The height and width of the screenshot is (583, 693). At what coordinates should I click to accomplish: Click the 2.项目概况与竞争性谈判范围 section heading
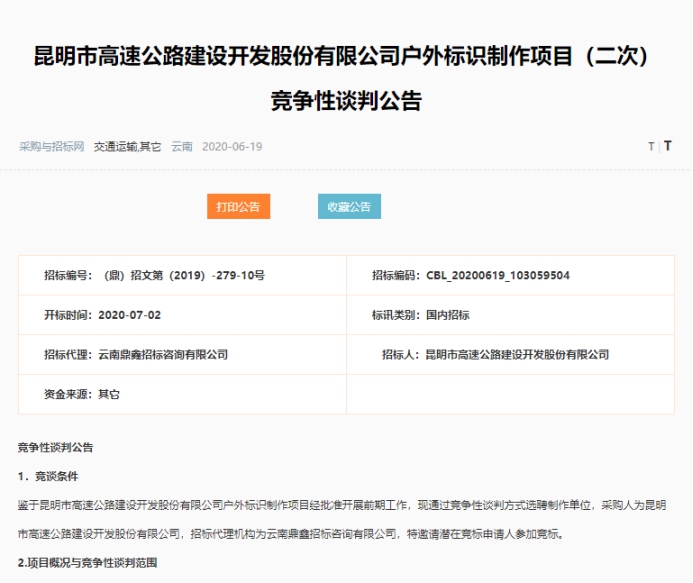click(x=88, y=563)
